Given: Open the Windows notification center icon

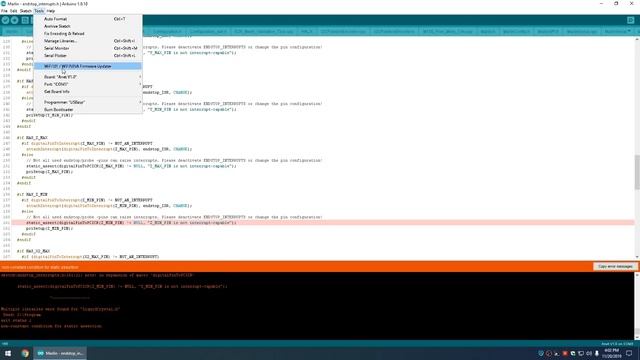Looking at the screenshot, I should [629, 353].
